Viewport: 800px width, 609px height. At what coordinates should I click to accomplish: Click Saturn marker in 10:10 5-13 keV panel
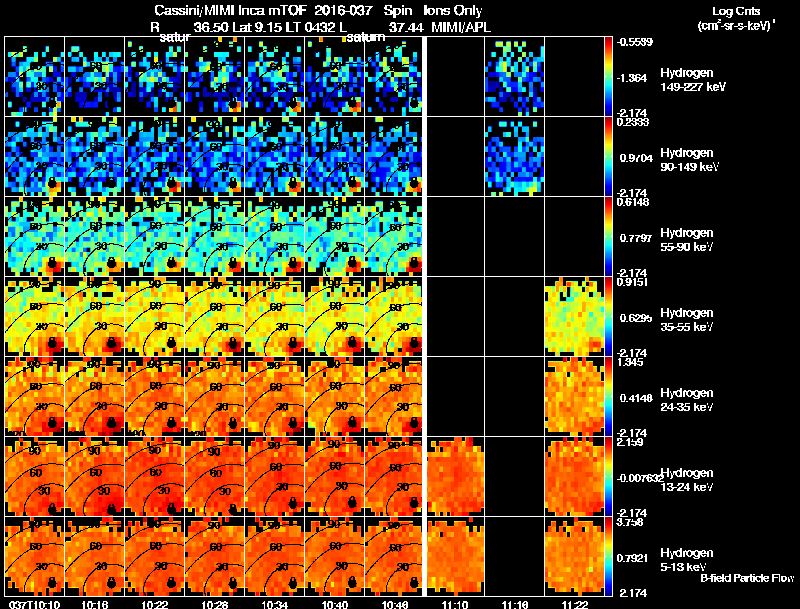[50, 581]
